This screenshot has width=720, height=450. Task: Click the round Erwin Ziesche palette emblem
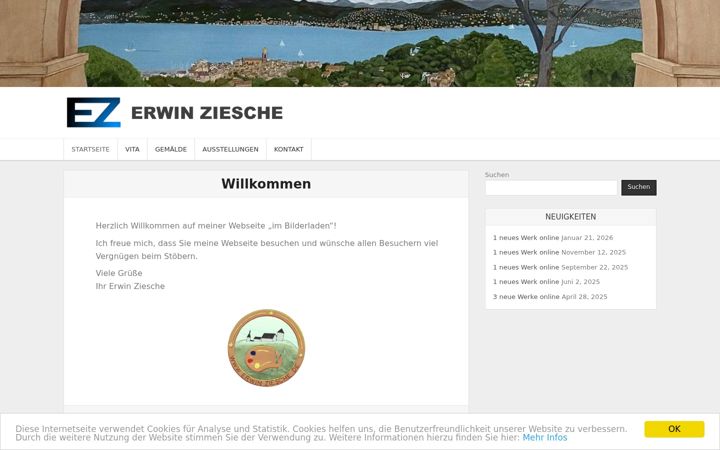point(266,348)
